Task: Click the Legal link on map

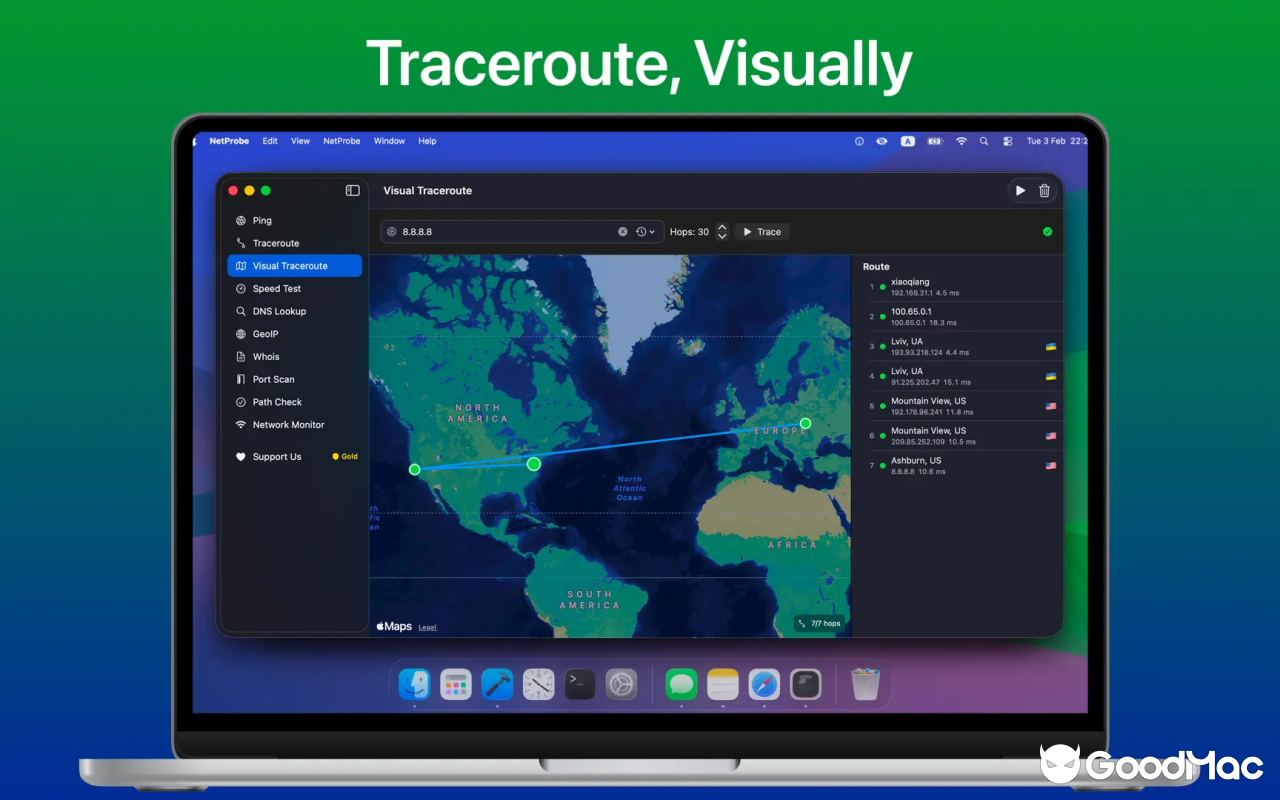Action: [427, 627]
